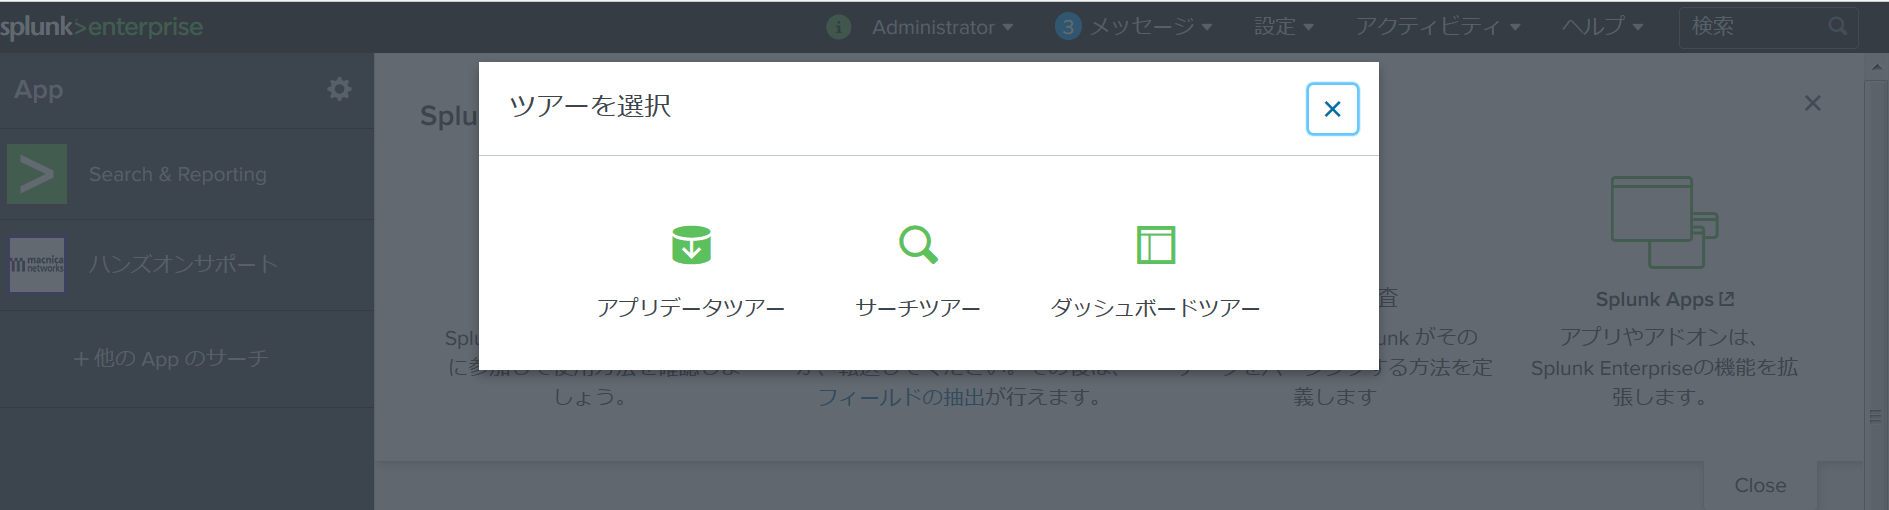Open App management gear icon
Image resolution: width=1889 pixels, height=510 pixels.
(x=340, y=89)
